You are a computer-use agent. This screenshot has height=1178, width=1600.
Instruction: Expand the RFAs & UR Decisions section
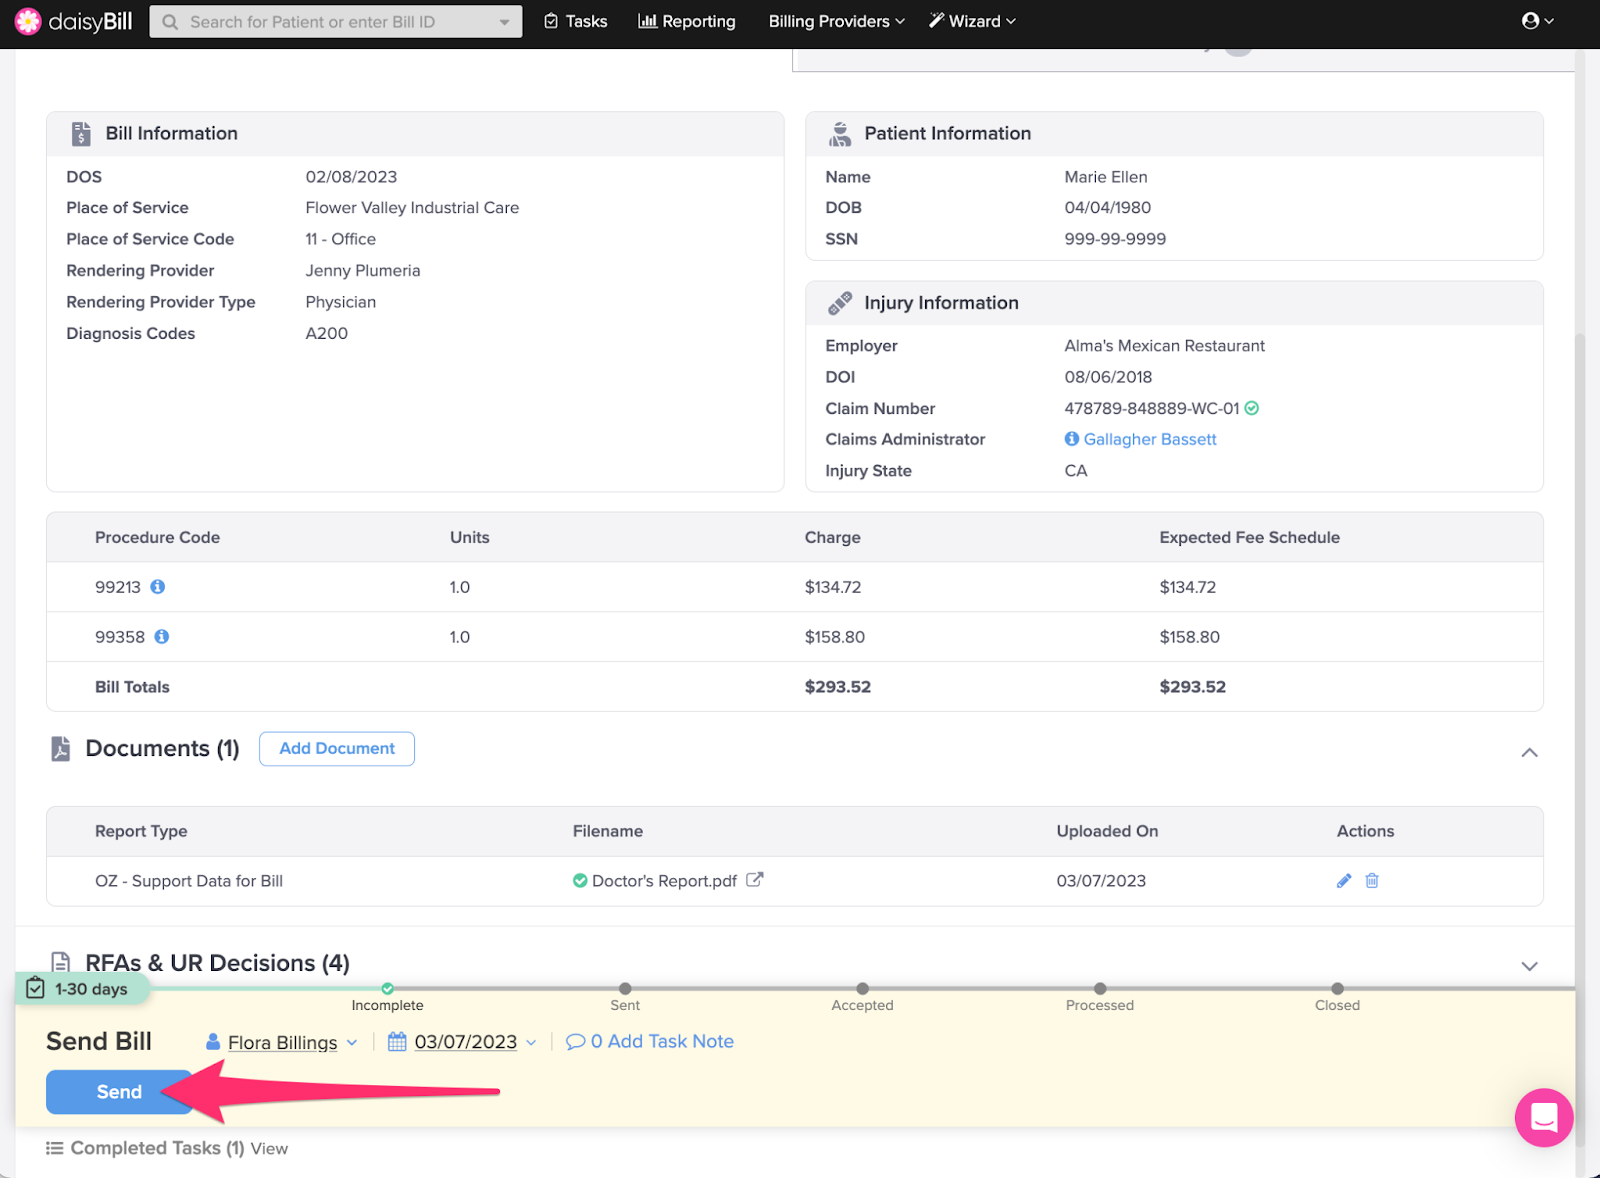pos(1529,966)
